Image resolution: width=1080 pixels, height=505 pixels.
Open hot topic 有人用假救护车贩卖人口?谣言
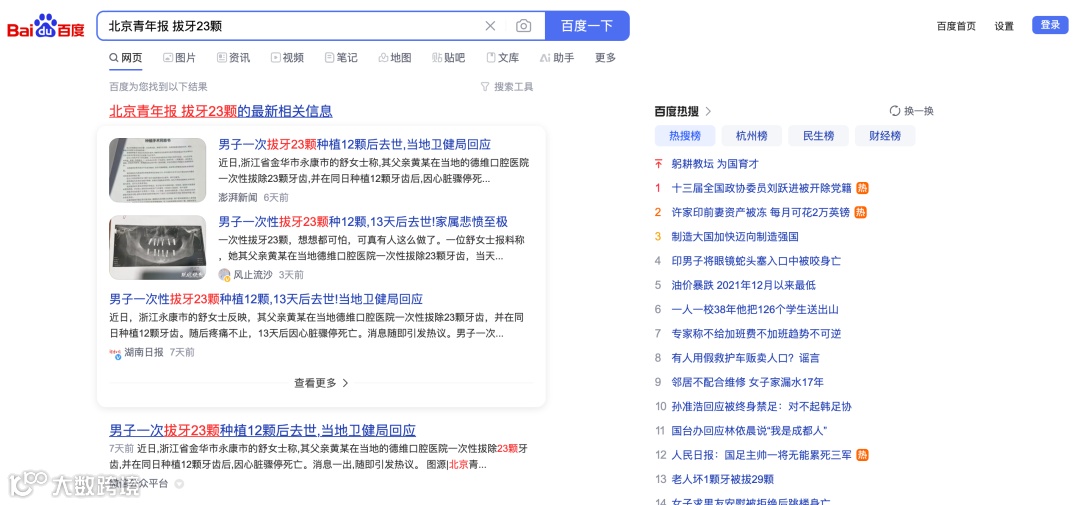(746, 358)
